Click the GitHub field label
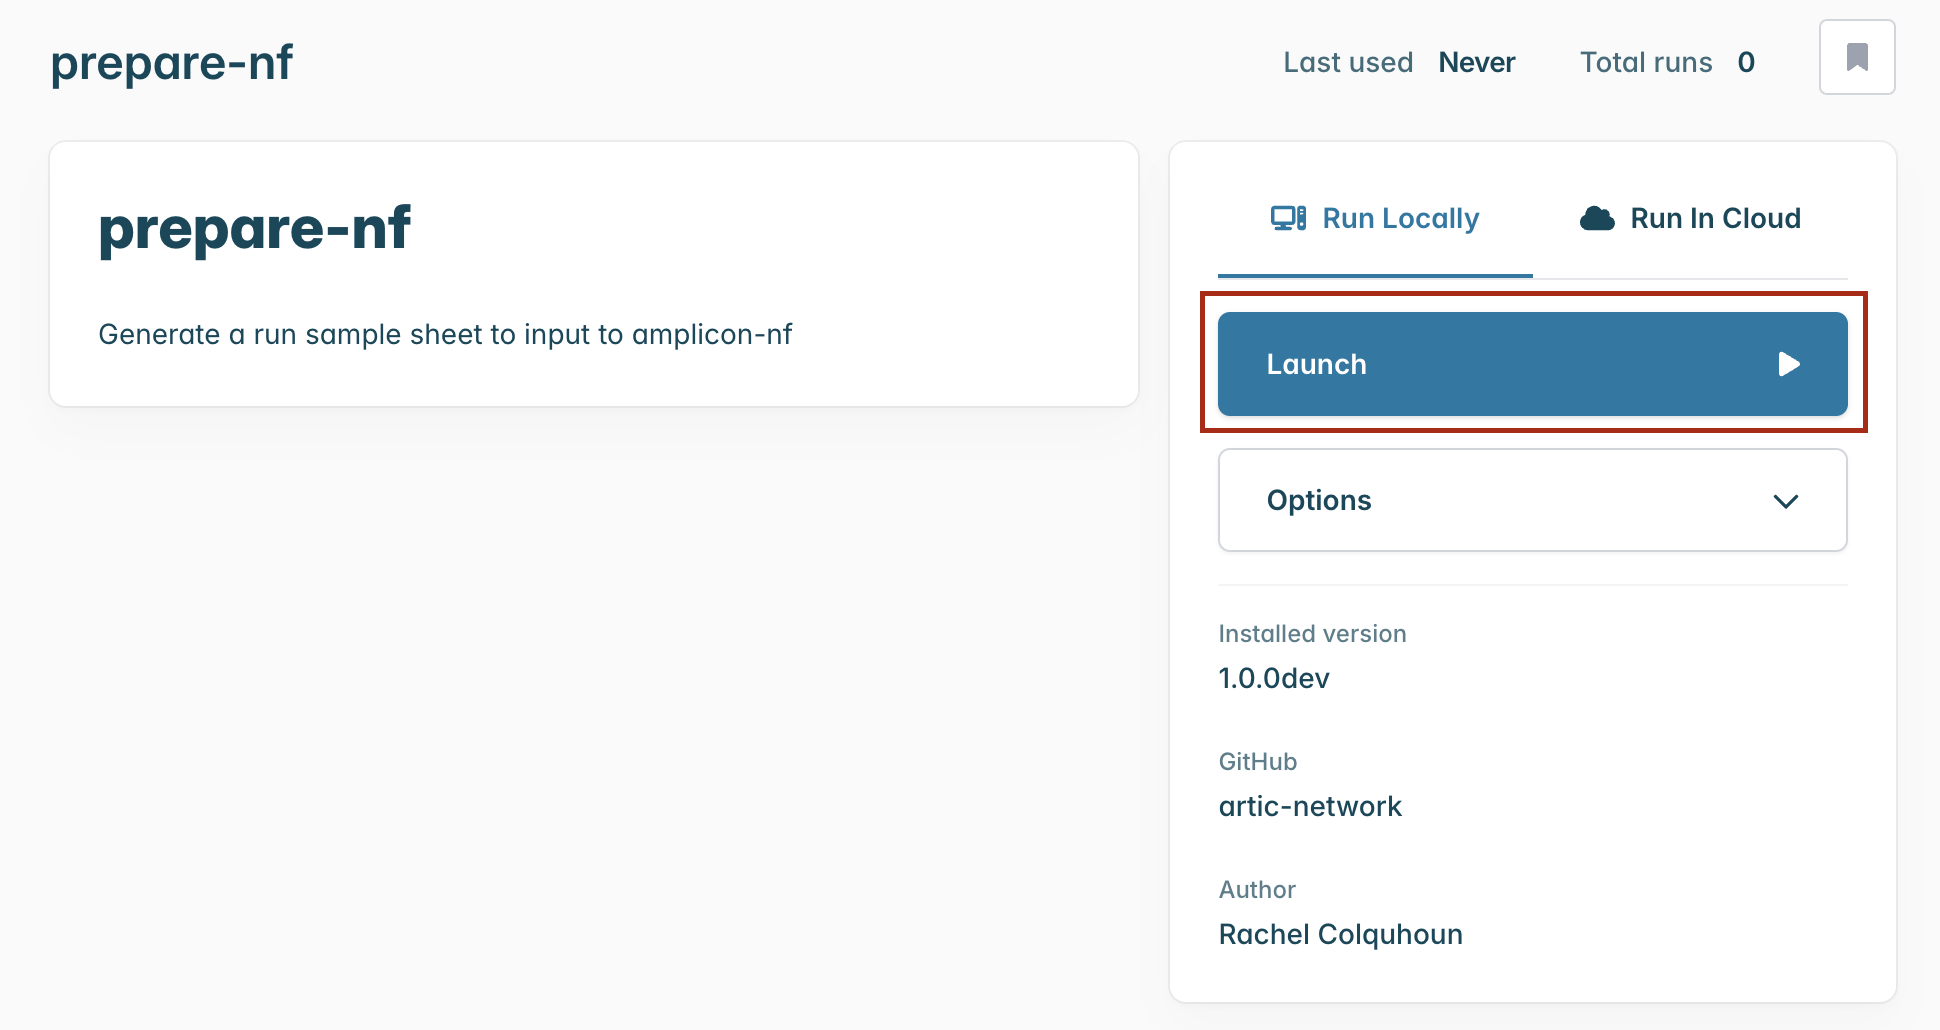Image resolution: width=1940 pixels, height=1030 pixels. [1257, 762]
